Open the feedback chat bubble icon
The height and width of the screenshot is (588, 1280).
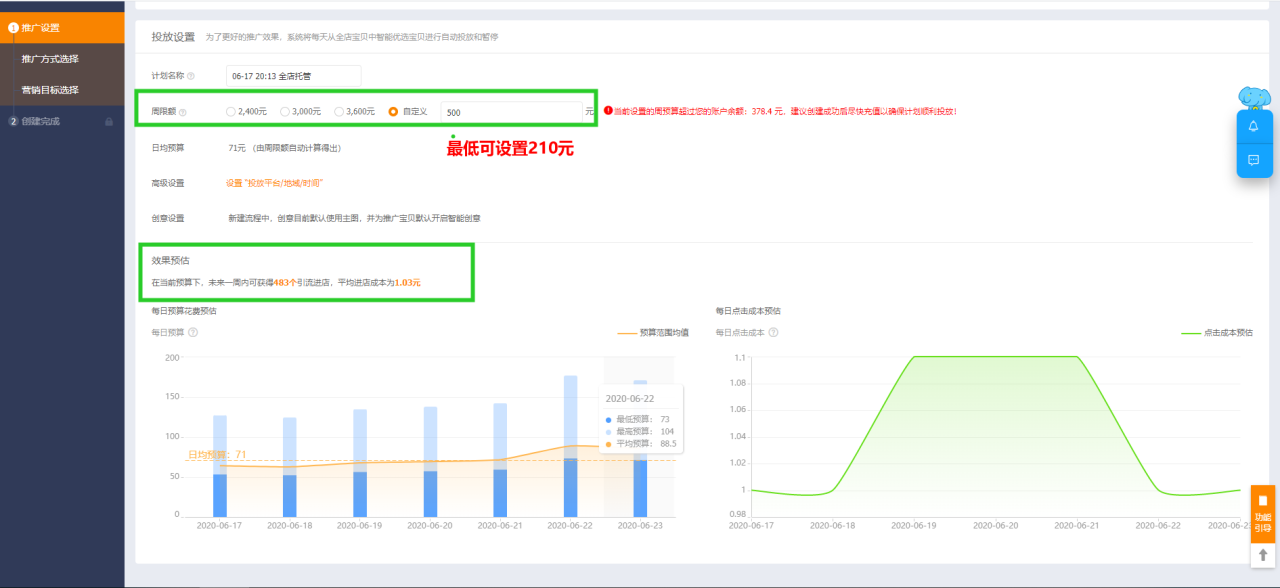[x=1254, y=160]
